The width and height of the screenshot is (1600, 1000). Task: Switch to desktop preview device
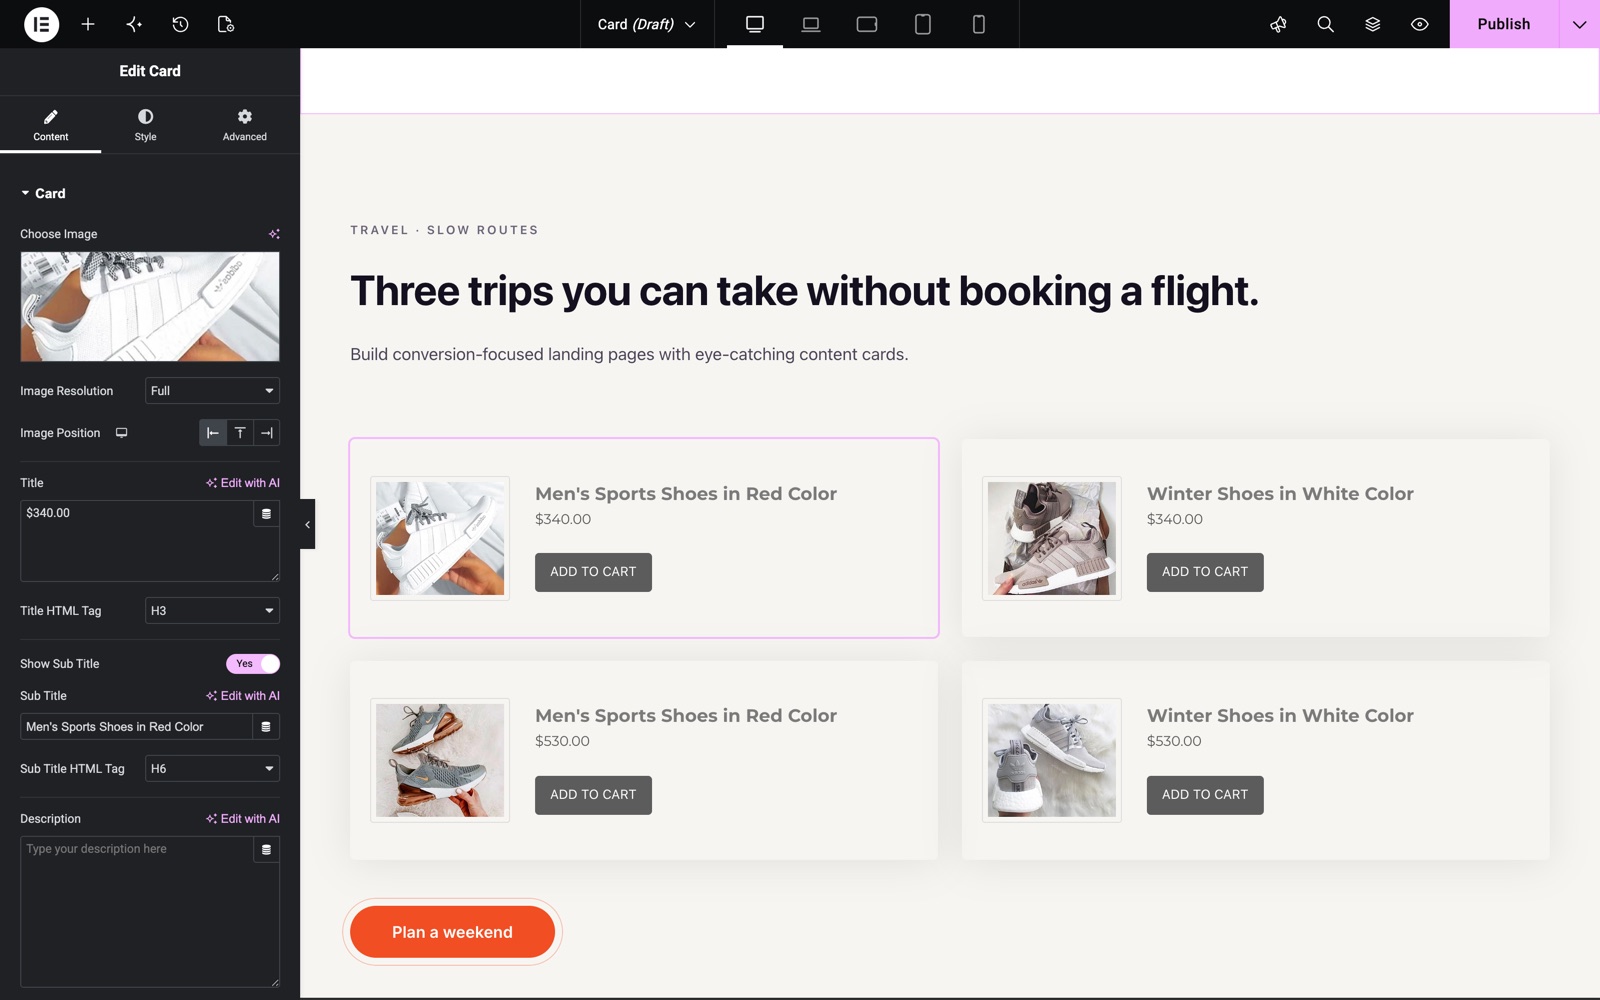point(755,24)
